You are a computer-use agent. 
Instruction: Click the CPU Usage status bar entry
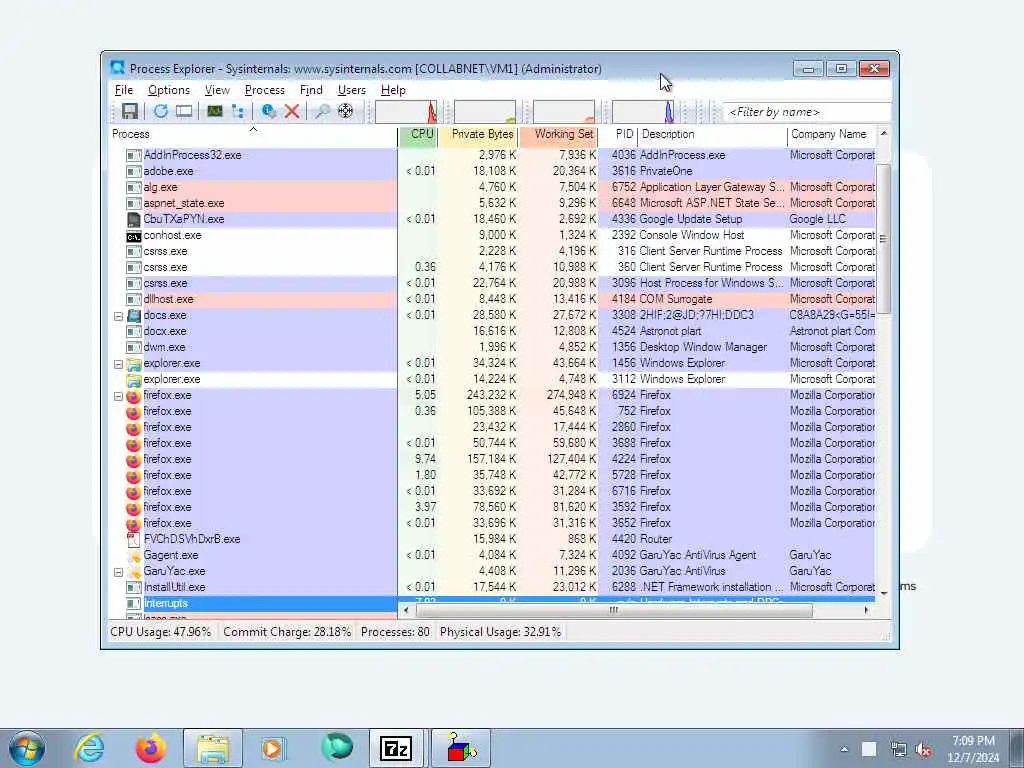(161, 632)
